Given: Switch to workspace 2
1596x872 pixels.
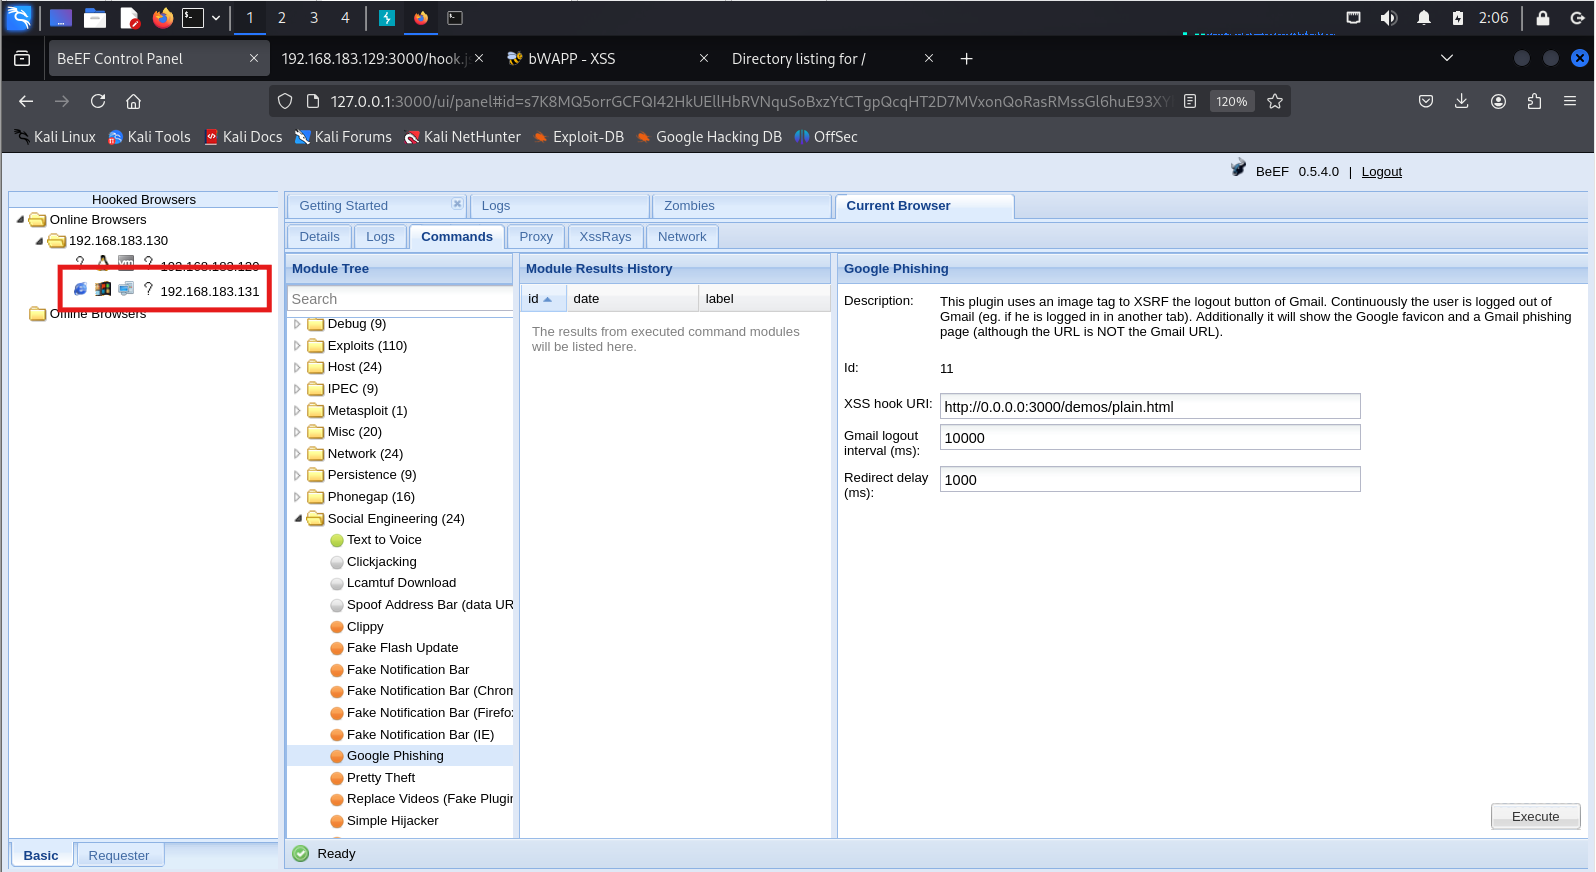Looking at the screenshot, I should (x=282, y=18).
